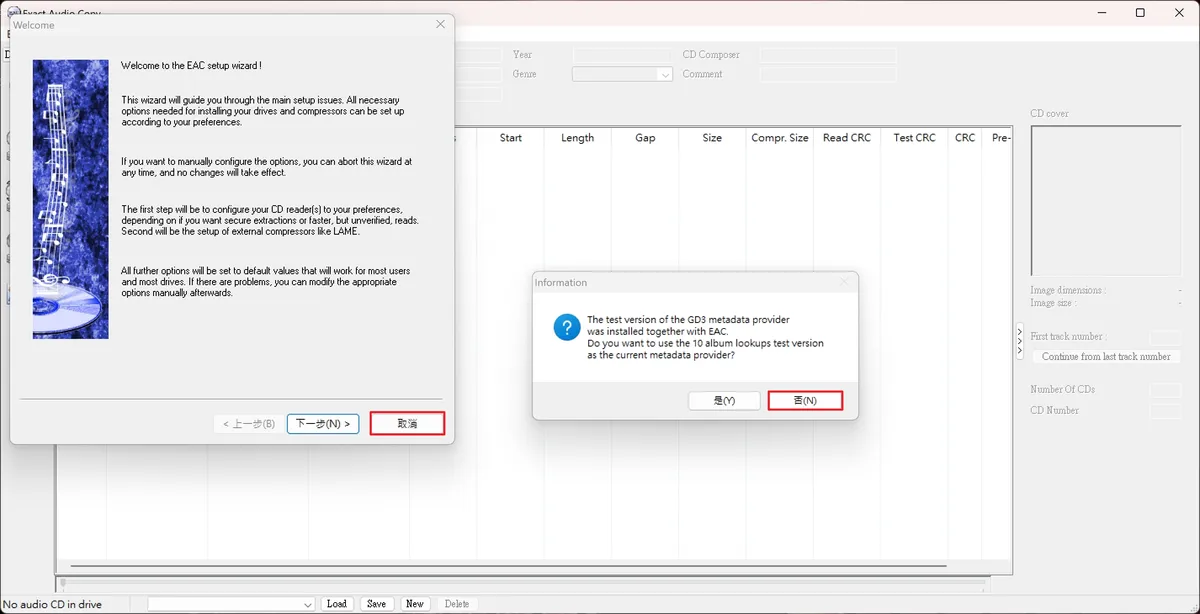Close the main Exact Audio Copy window
The height and width of the screenshot is (614, 1200).
1180,13
